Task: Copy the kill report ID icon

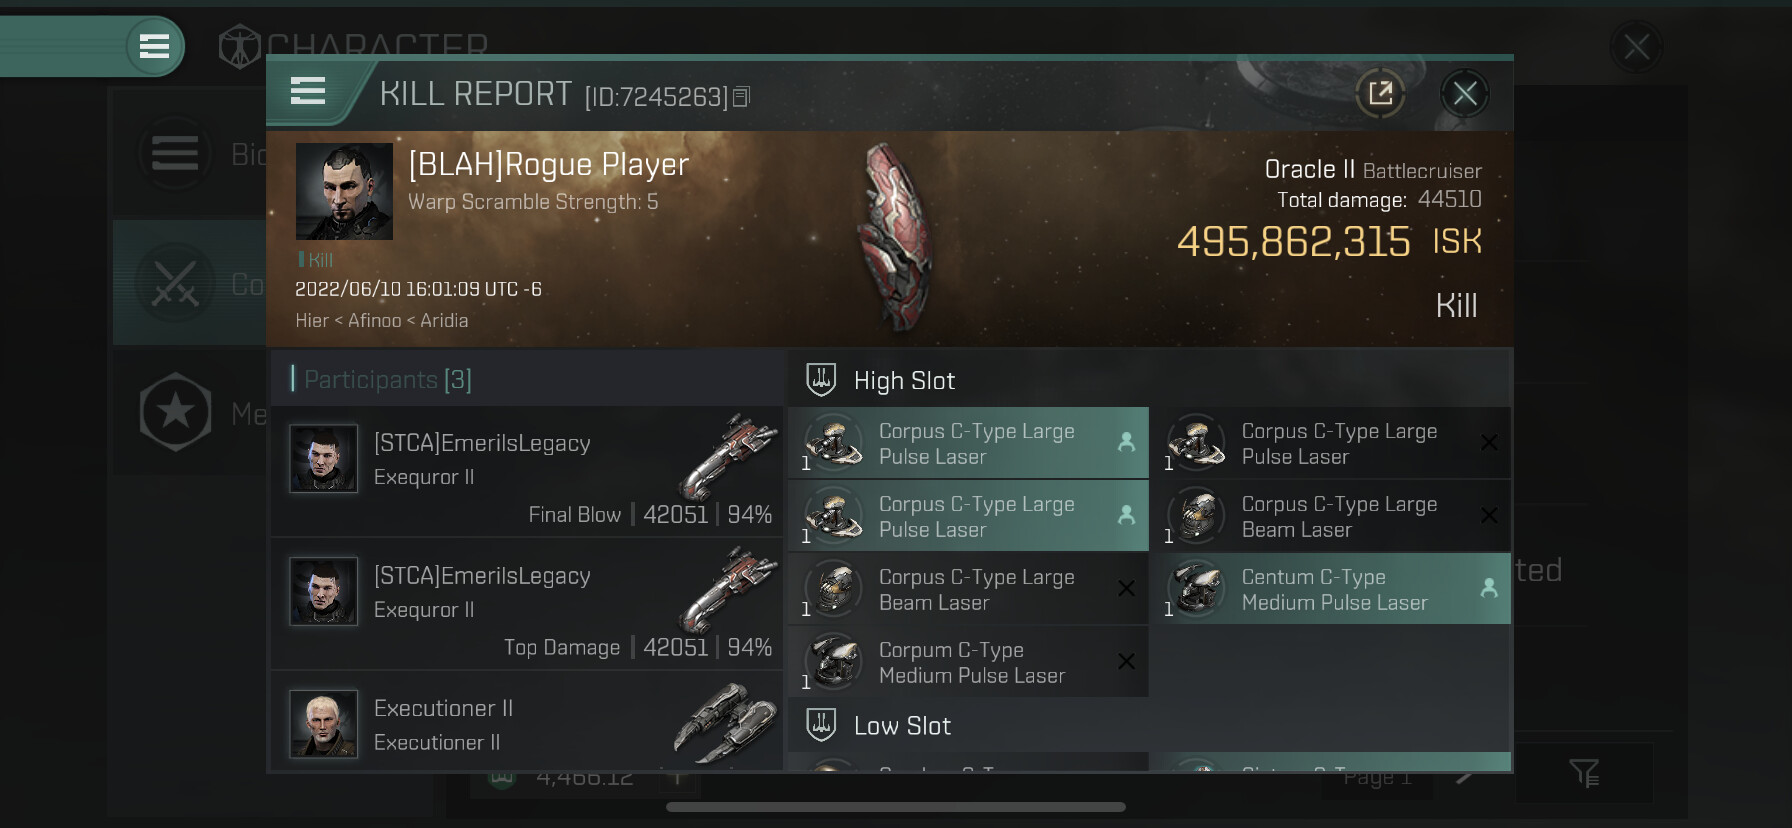Action: coord(741,97)
